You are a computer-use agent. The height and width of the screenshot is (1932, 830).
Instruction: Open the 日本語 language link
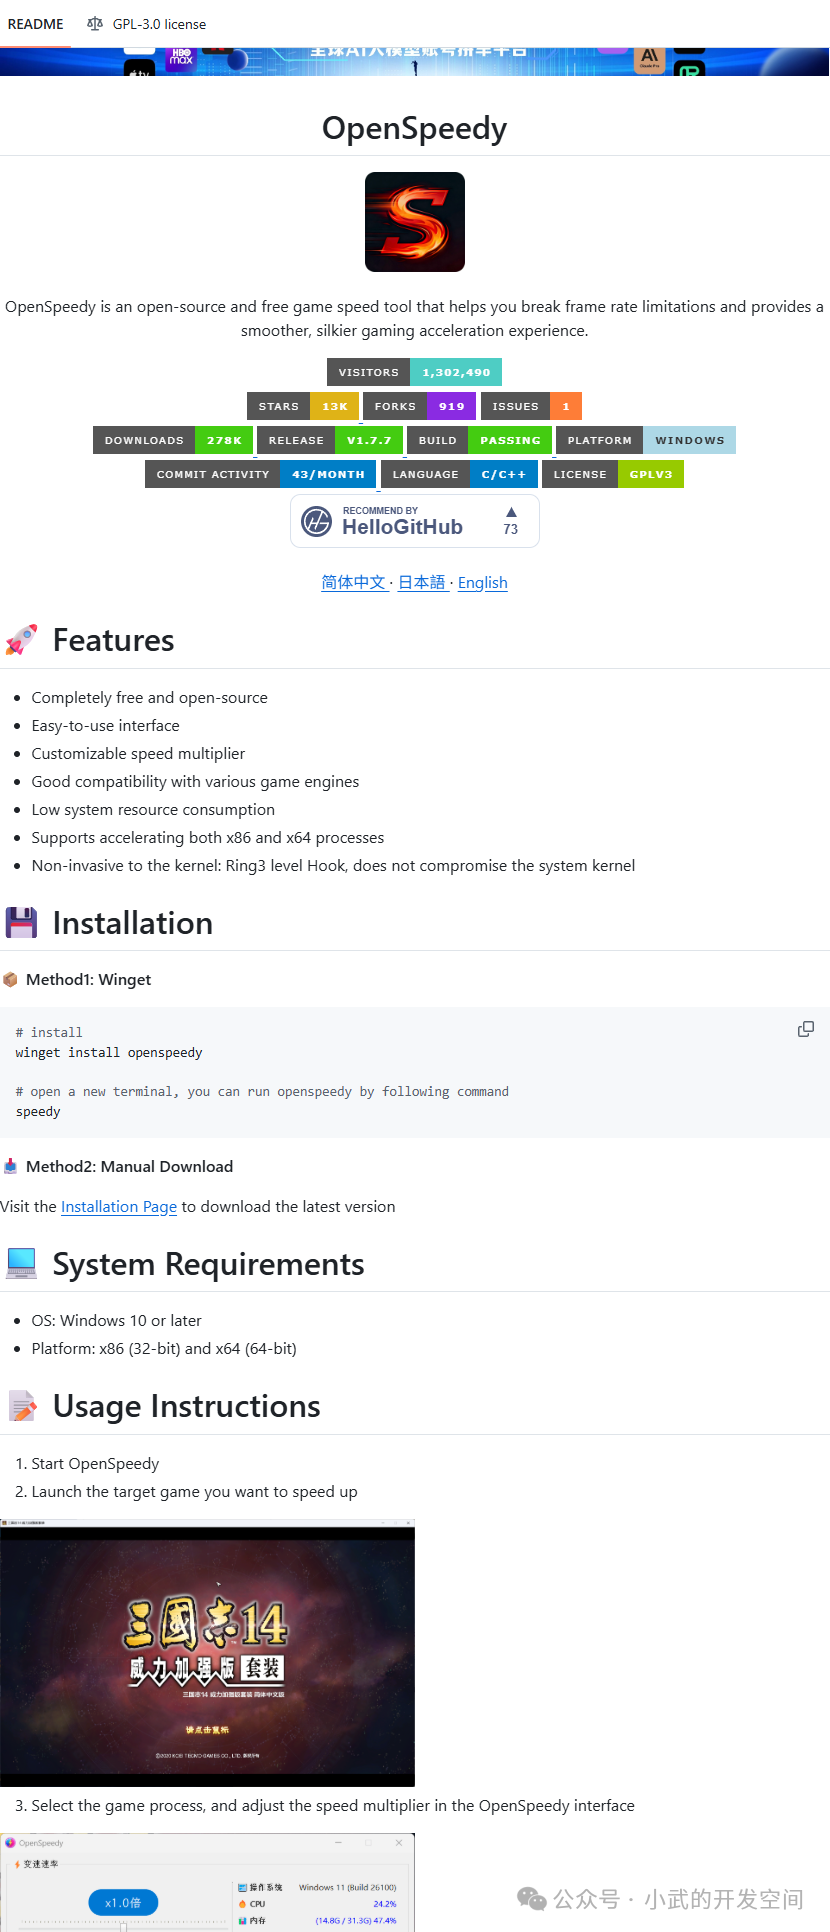point(422,582)
